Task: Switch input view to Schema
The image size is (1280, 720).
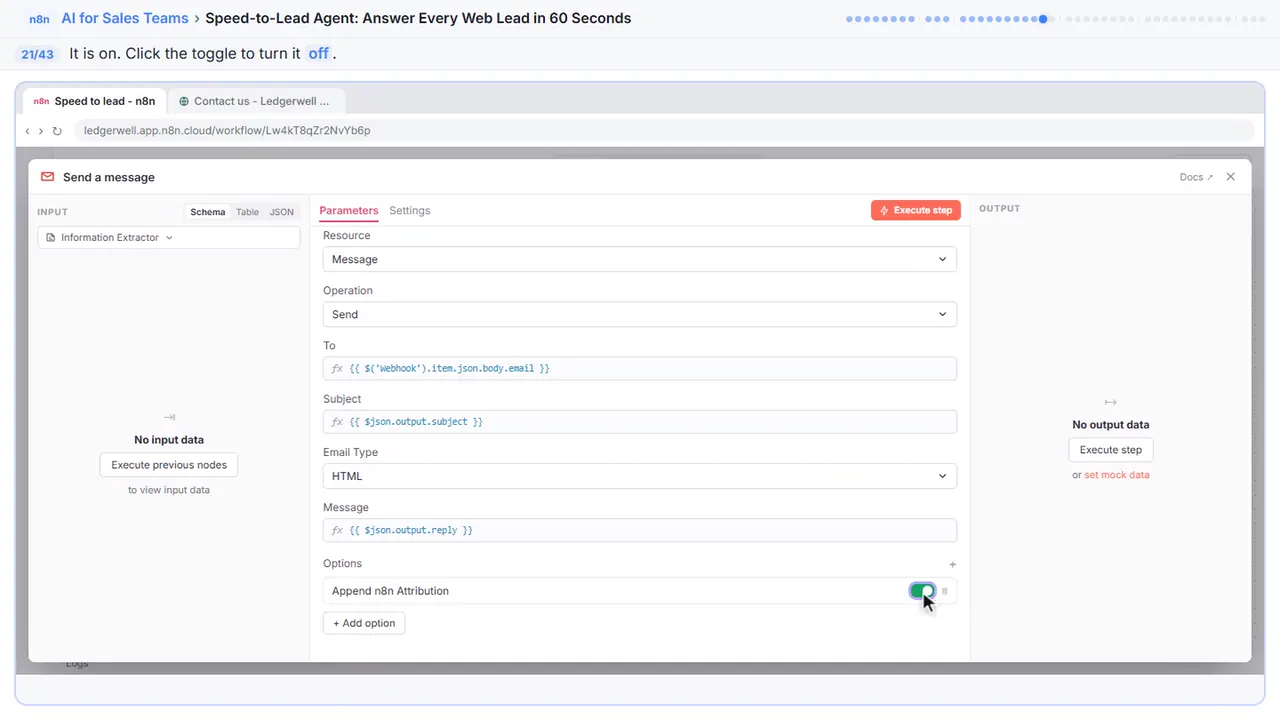Action: point(208,212)
